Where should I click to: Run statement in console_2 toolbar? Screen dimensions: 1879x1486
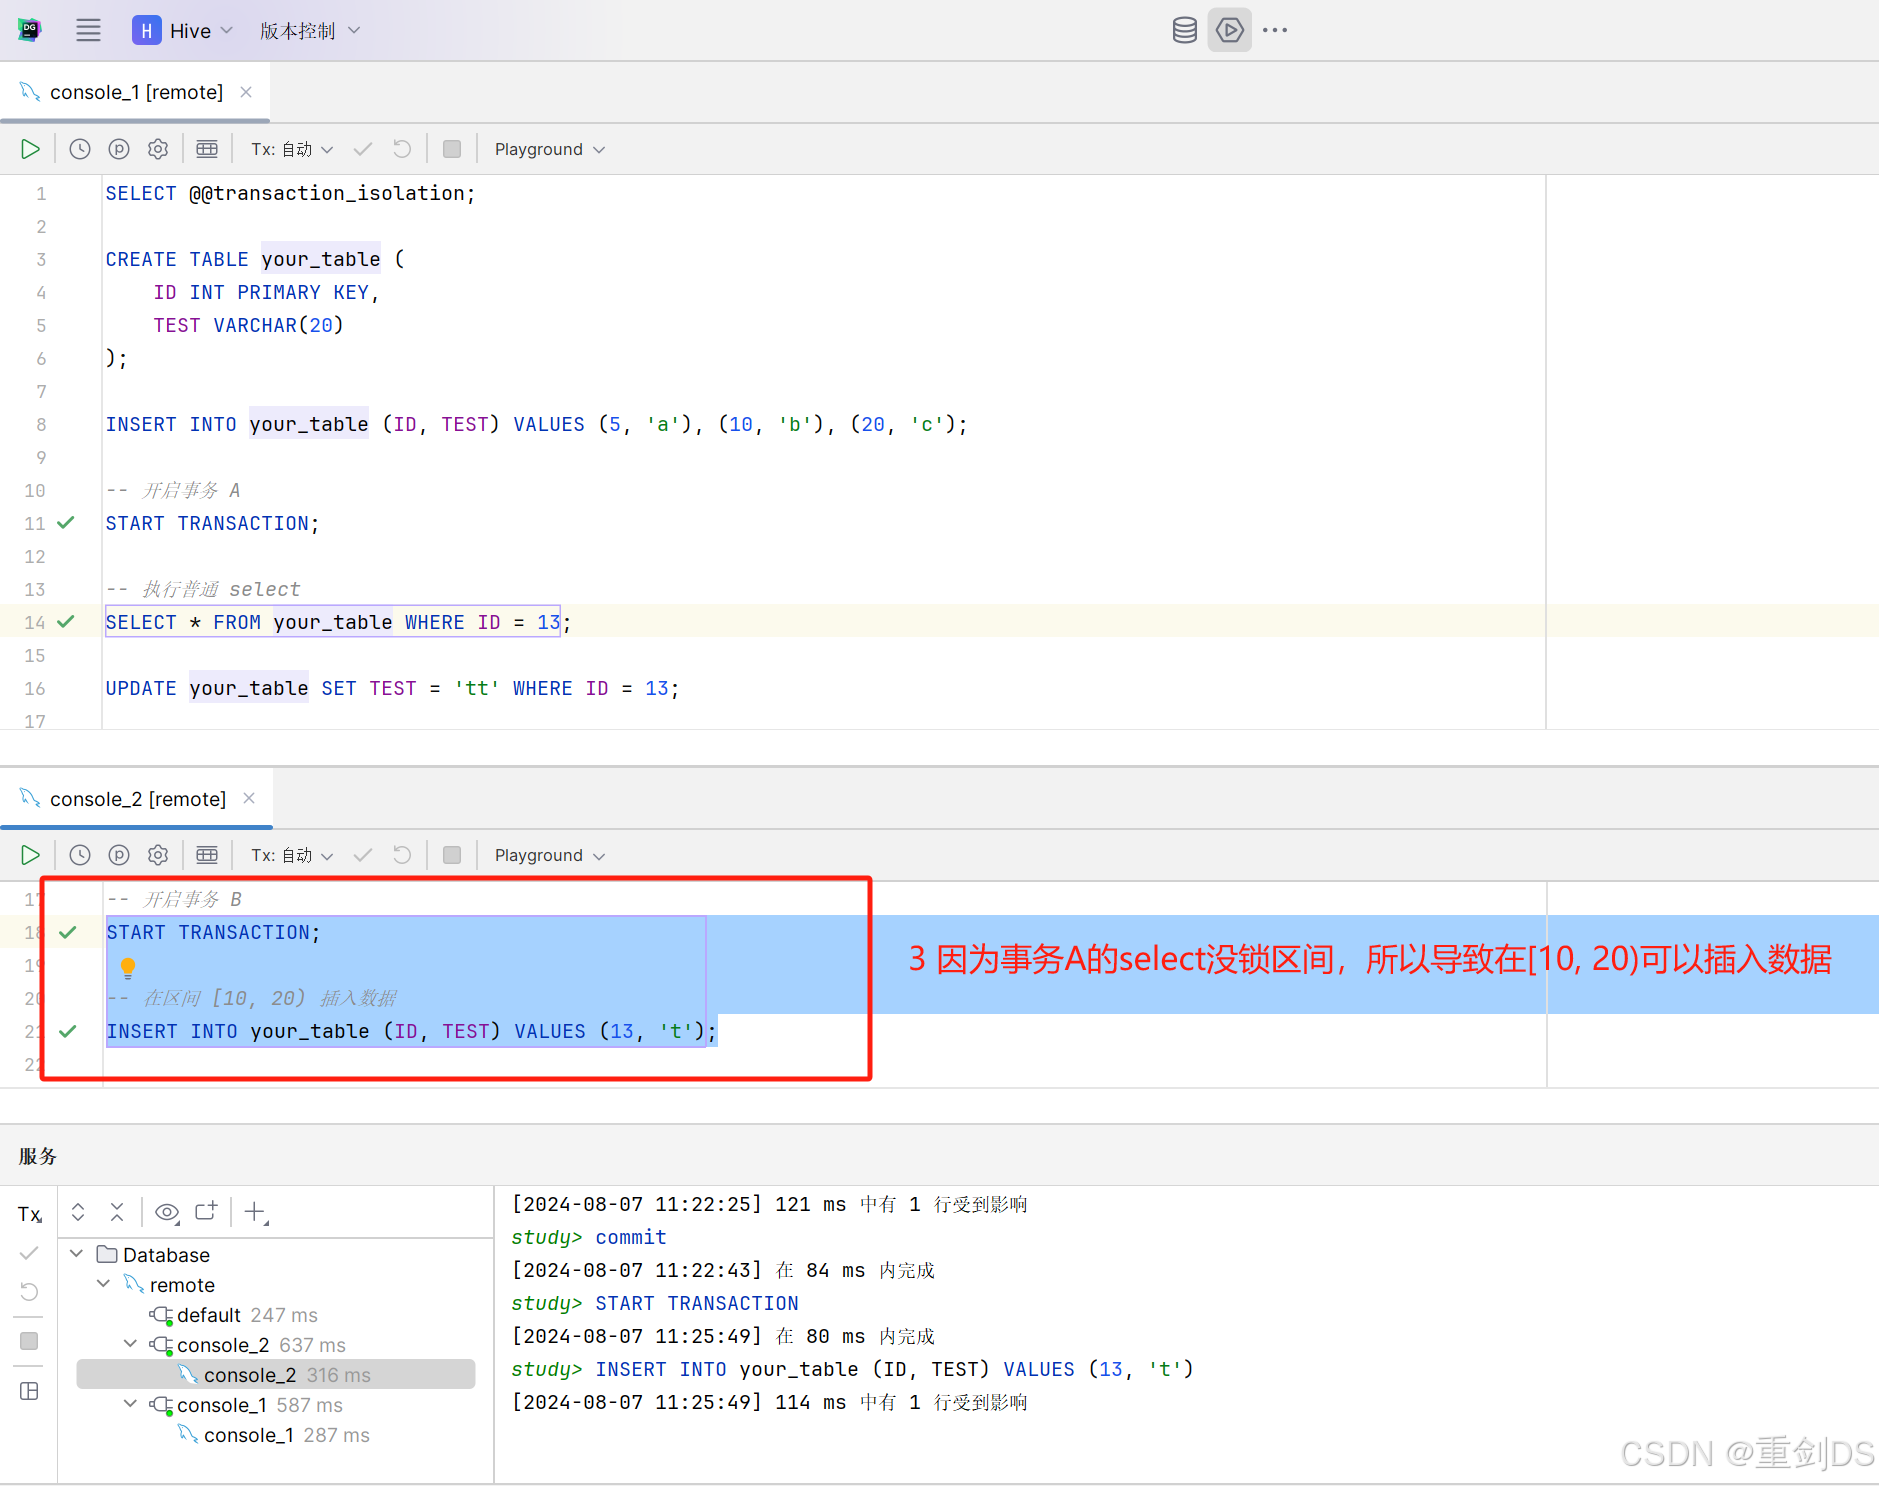[x=30, y=855]
